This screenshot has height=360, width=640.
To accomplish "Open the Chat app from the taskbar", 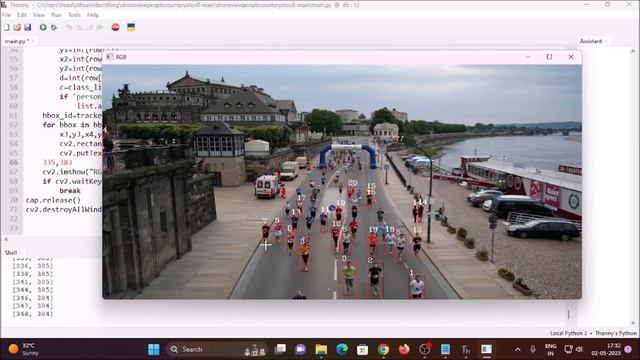I will point(300,349).
